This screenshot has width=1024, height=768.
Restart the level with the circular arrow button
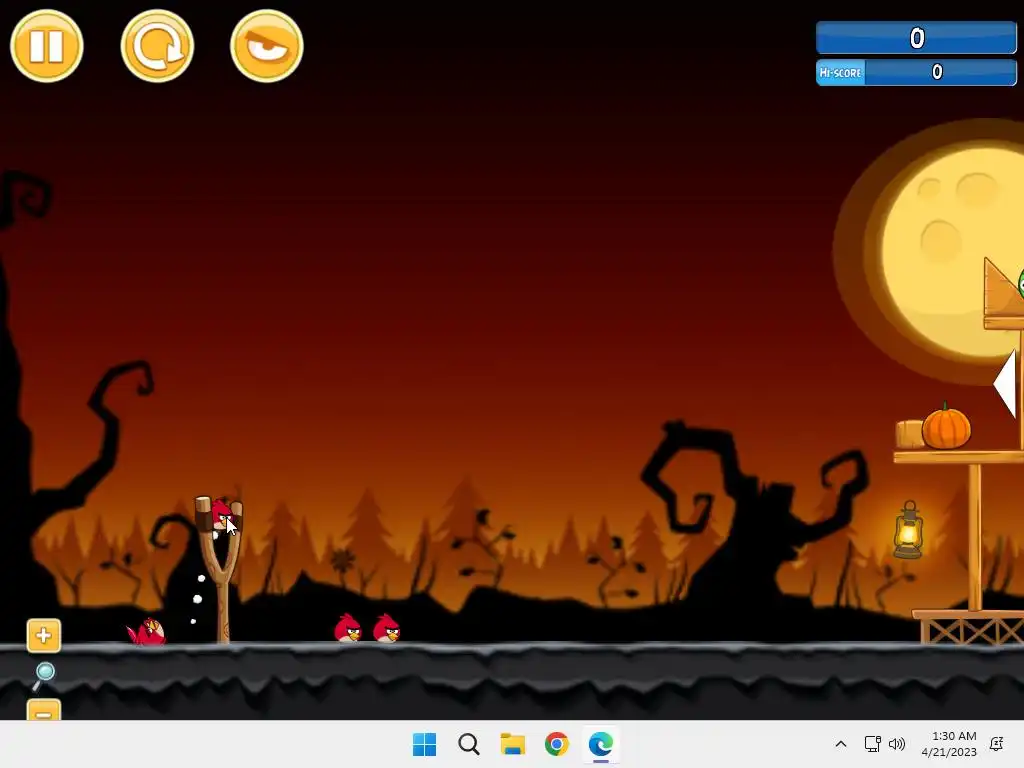pos(157,46)
